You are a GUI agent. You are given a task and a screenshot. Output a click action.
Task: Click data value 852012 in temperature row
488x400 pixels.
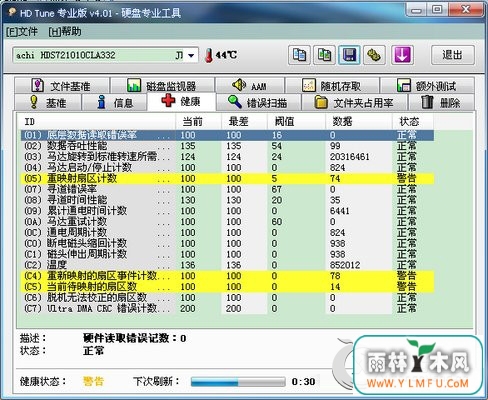pyautogui.click(x=345, y=265)
